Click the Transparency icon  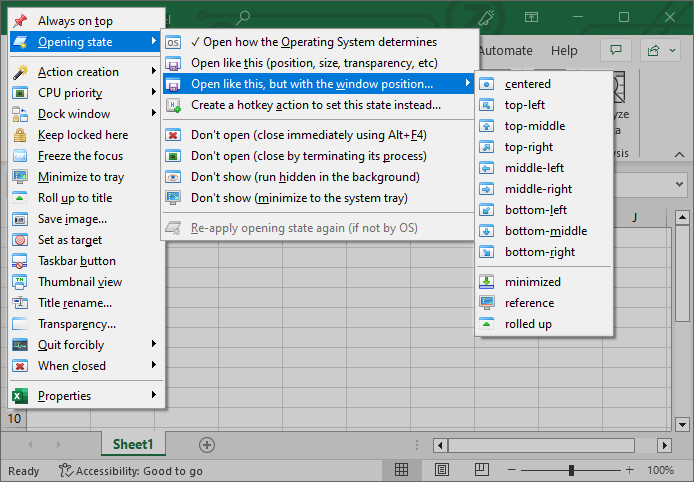click(x=20, y=324)
